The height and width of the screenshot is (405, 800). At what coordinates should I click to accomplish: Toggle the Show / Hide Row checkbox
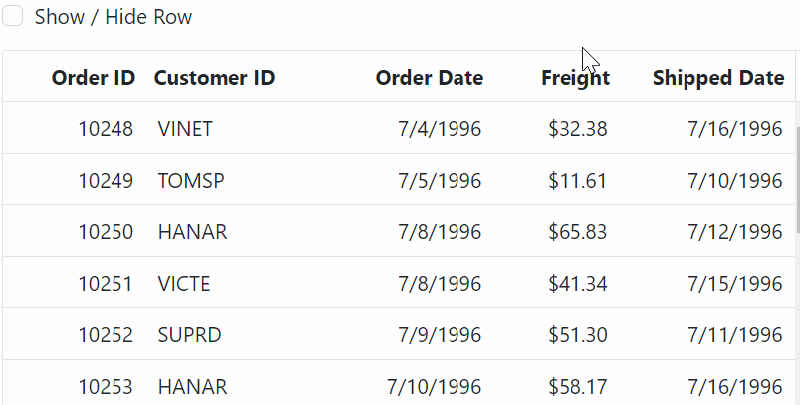pyautogui.click(x=13, y=17)
